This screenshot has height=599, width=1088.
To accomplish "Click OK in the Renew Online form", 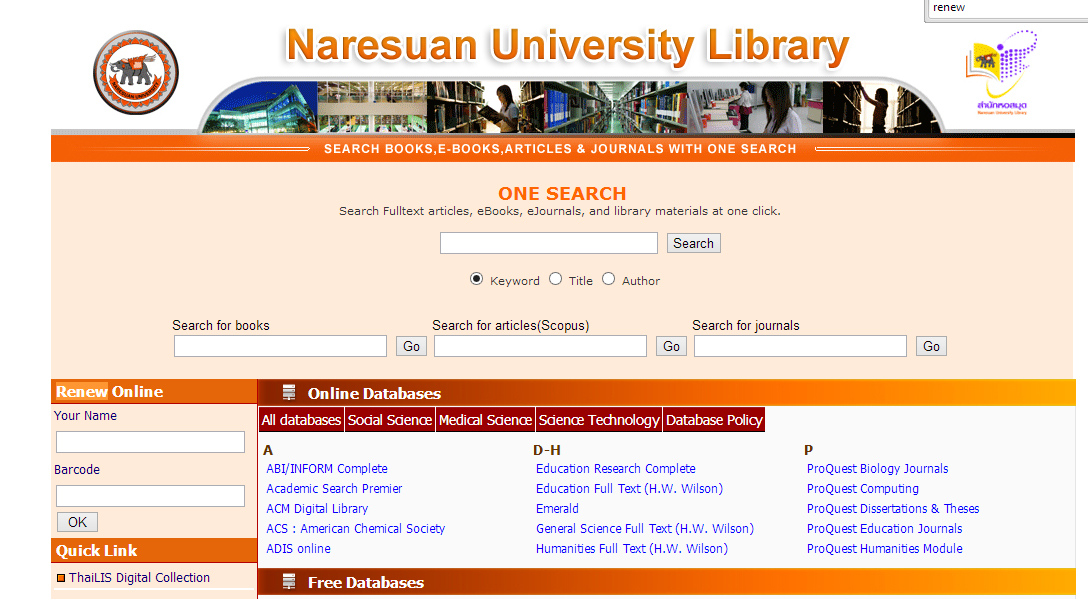I will pos(77,522).
